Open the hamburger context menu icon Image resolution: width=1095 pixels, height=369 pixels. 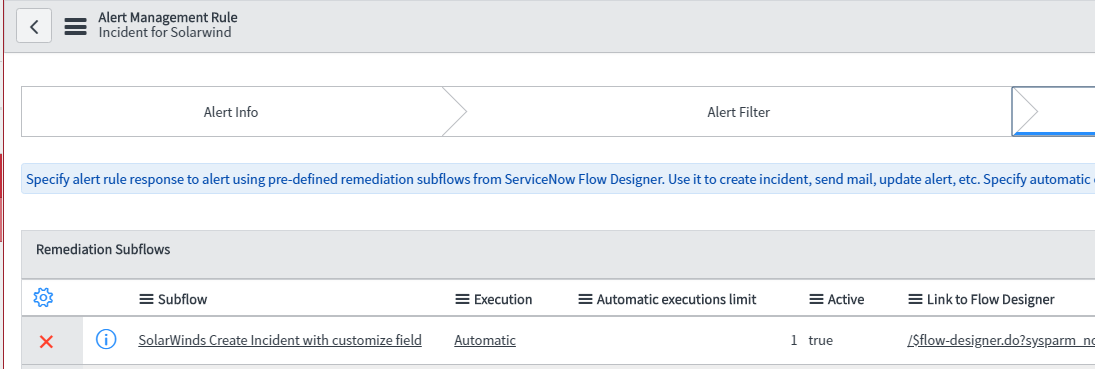75,27
